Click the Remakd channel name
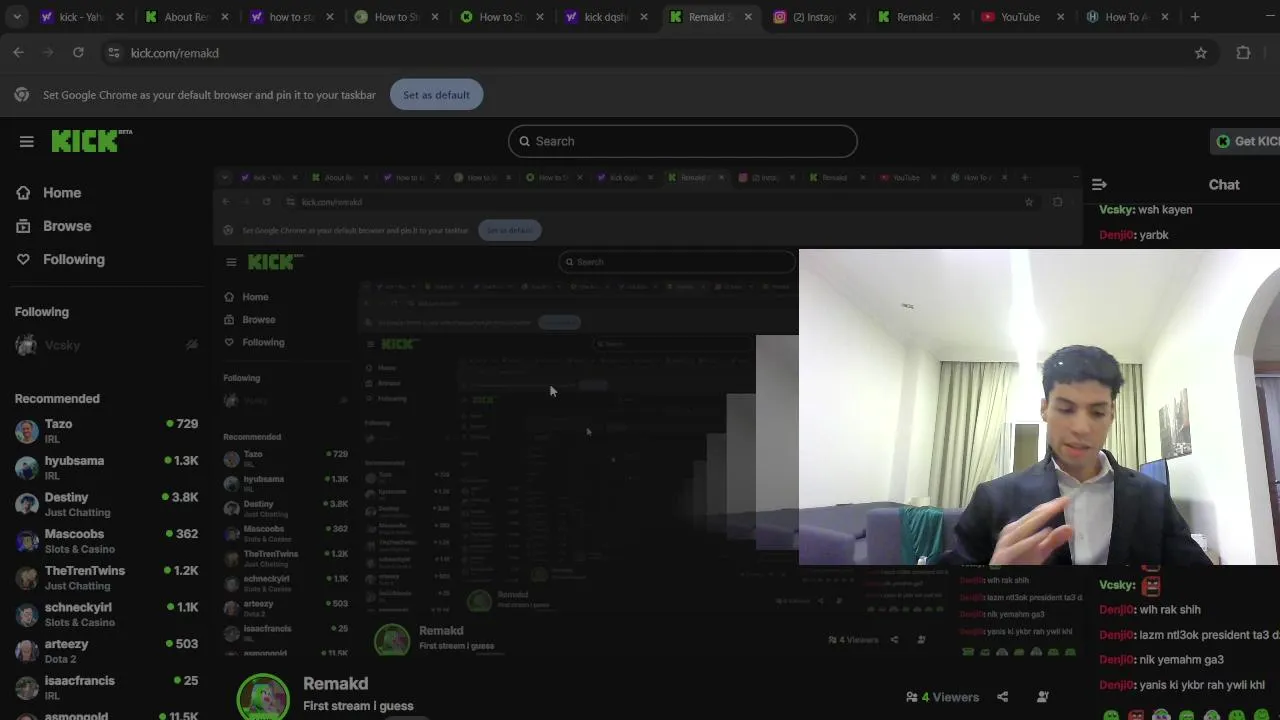This screenshot has width=1280, height=720. 336,683
